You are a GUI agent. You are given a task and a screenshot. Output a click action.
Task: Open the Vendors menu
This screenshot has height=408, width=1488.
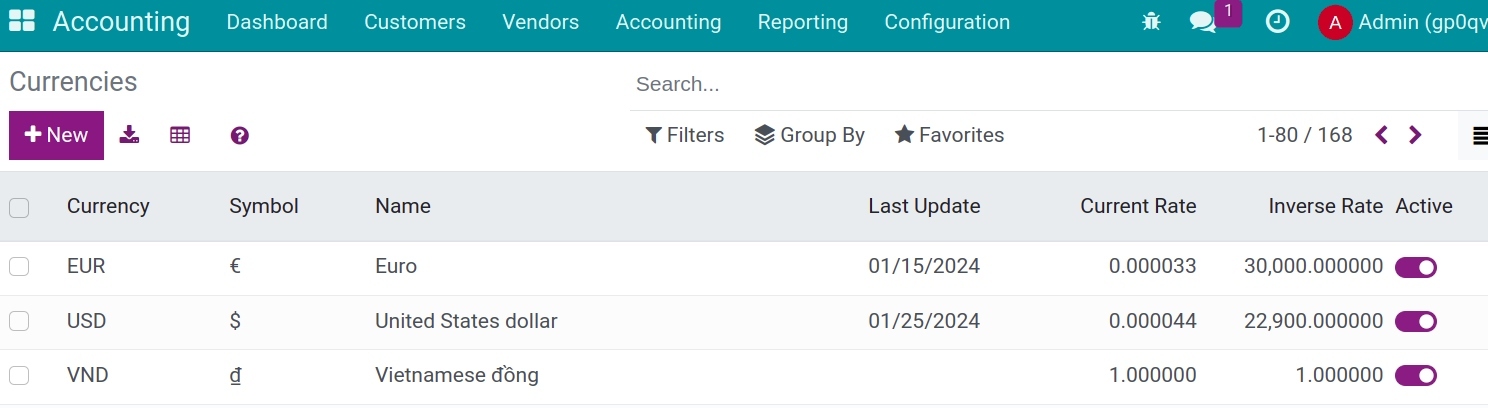[x=541, y=22]
